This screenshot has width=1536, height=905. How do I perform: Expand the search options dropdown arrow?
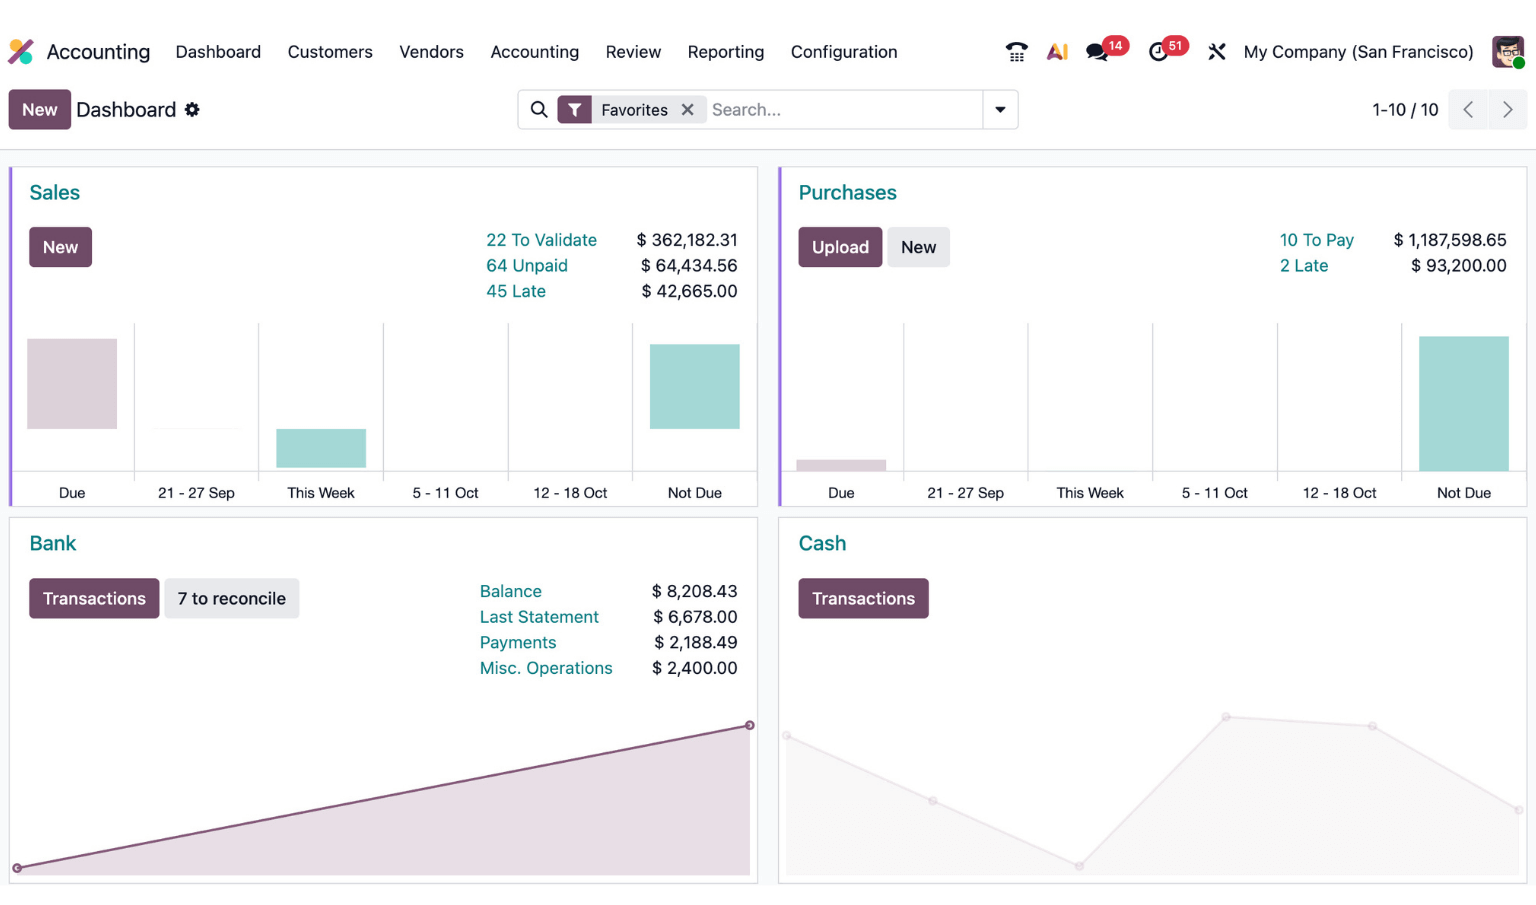coord(1000,110)
